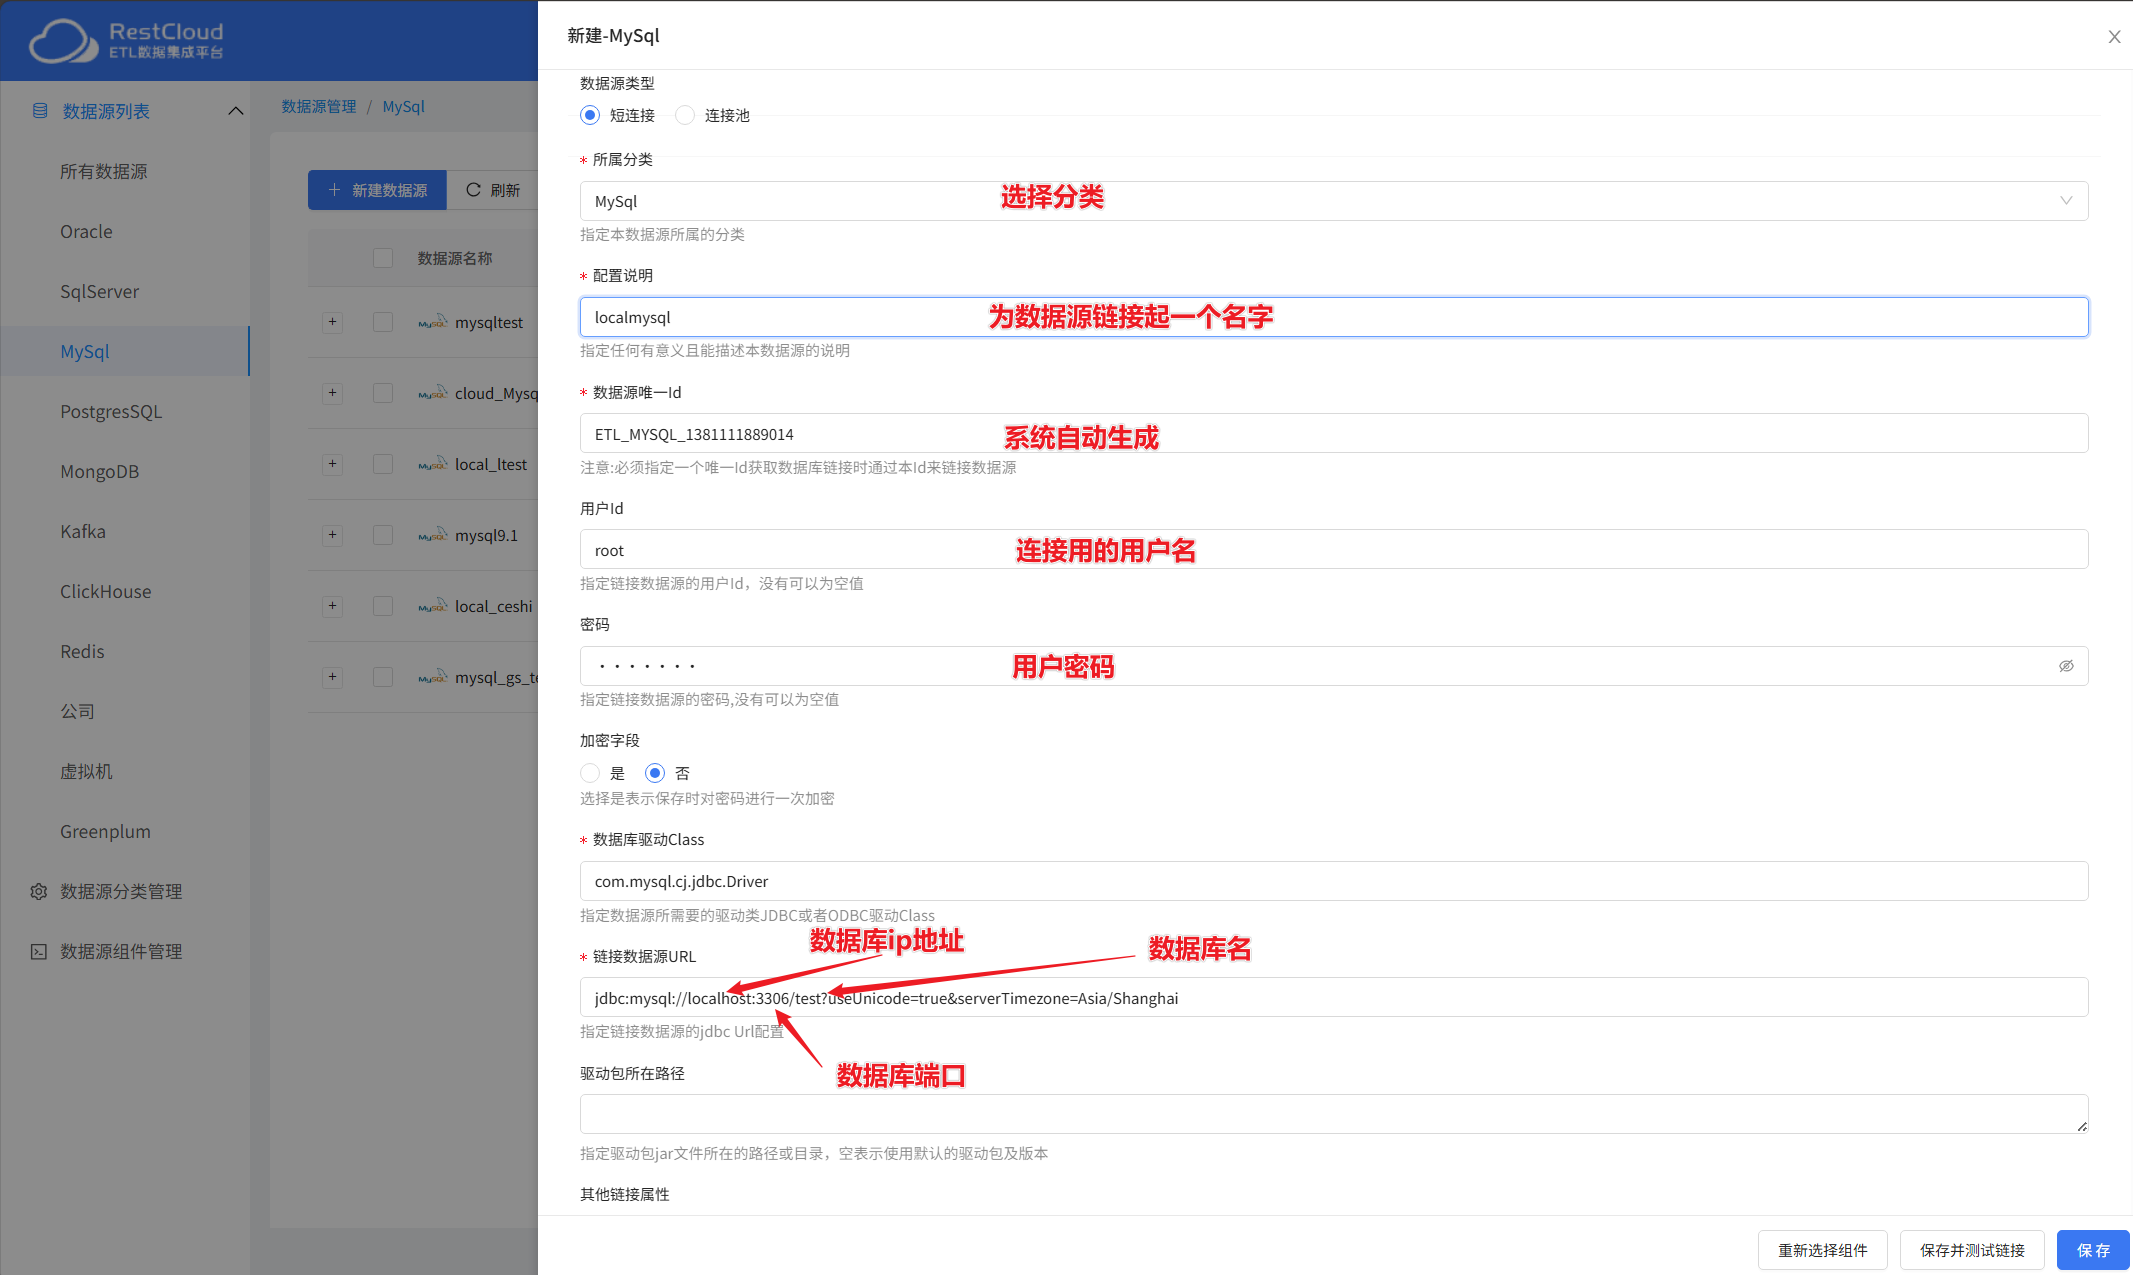Click the 链接数据源URL input field
Image resolution: width=2133 pixels, height=1275 pixels.
(x=1334, y=998)
